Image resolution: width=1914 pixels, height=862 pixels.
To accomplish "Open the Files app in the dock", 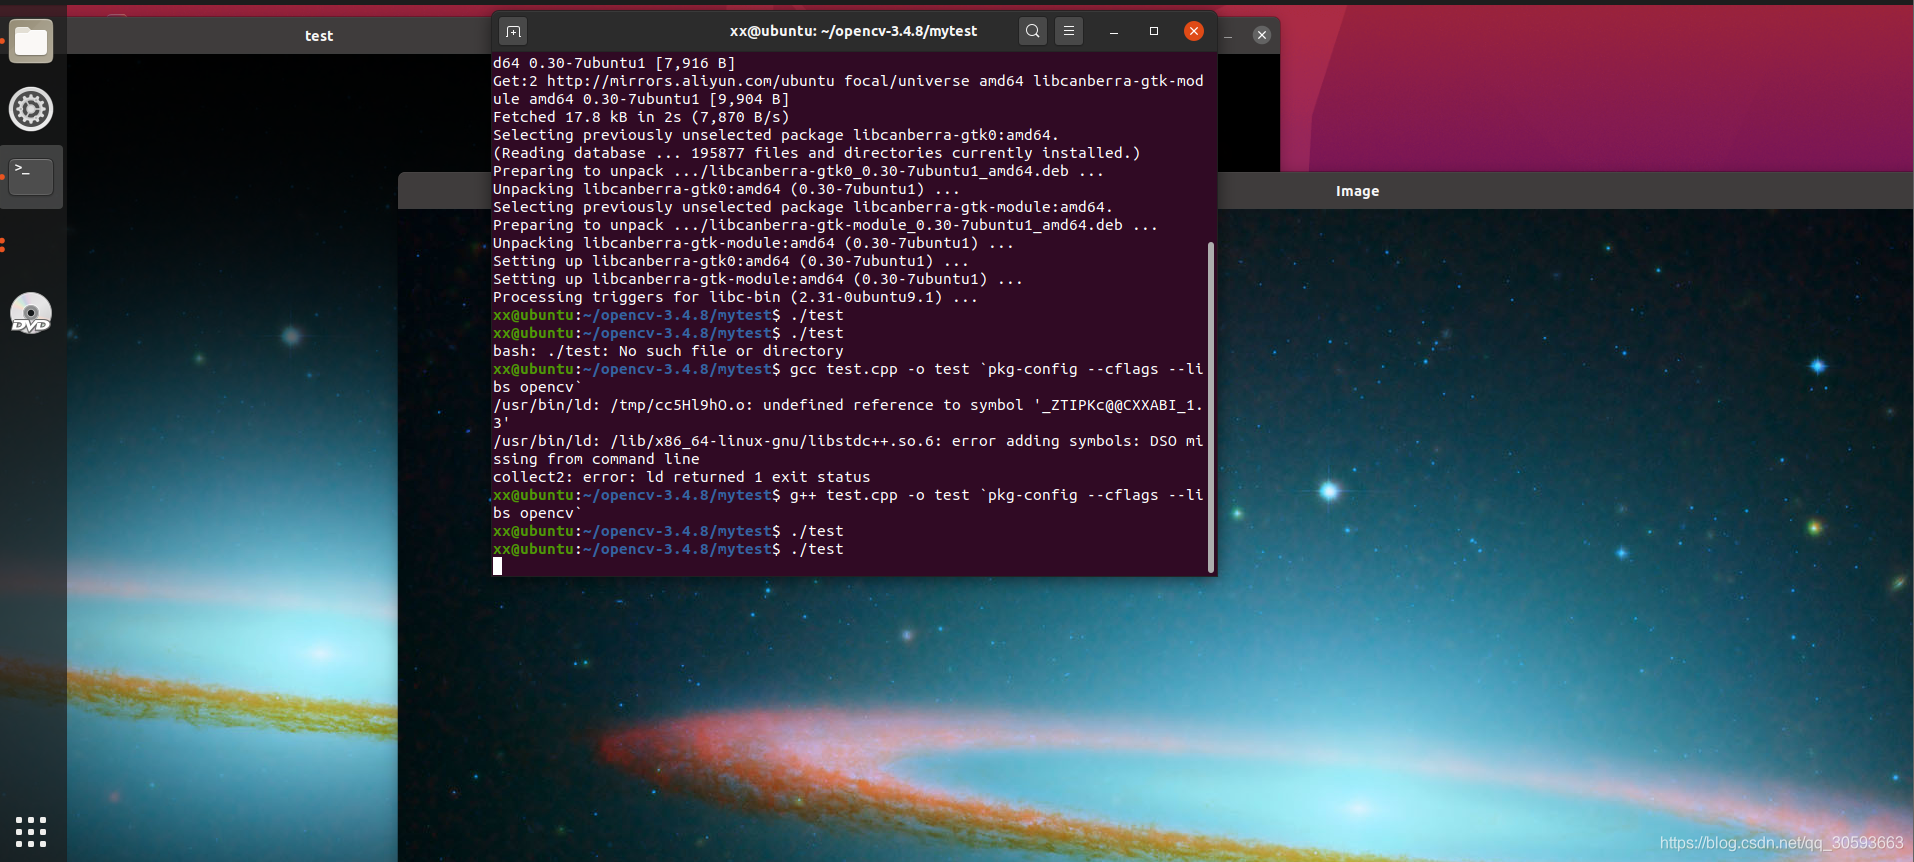I will point(31,41).
